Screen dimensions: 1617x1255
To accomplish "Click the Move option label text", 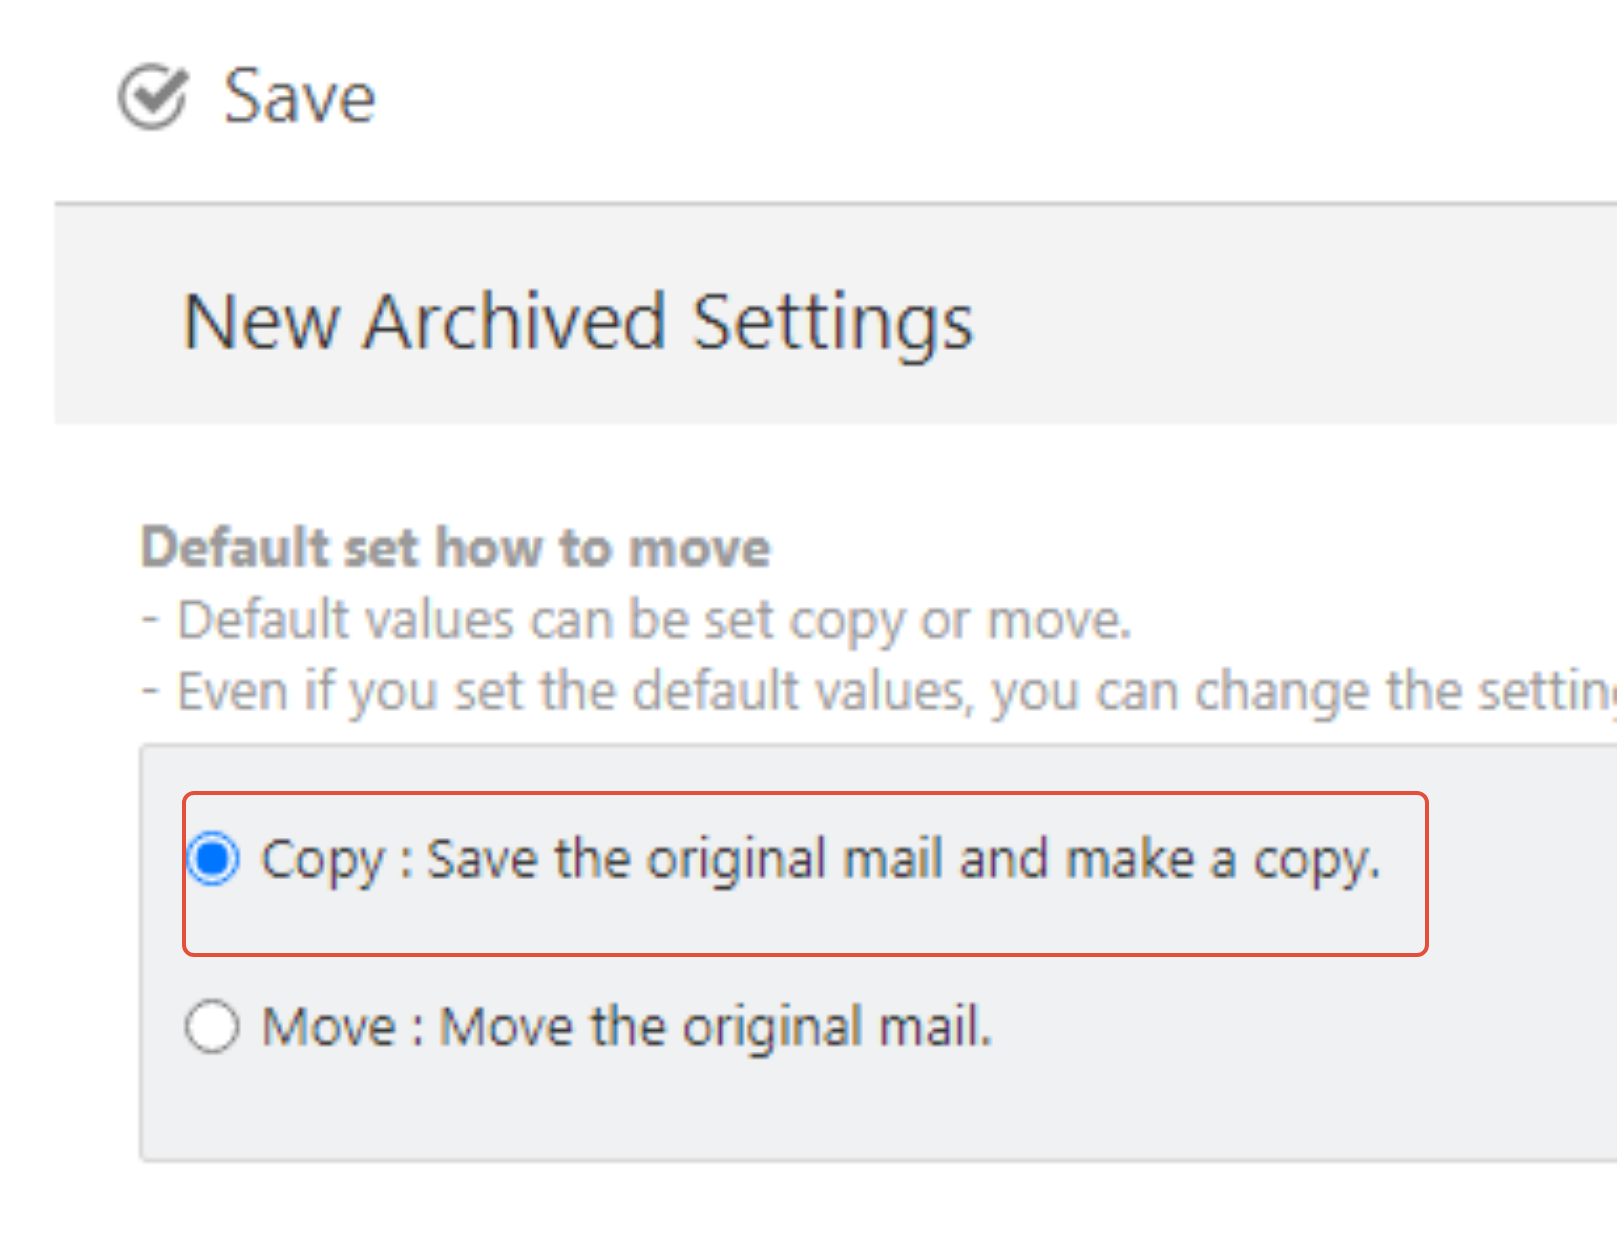I will [x=627, y=1027].
